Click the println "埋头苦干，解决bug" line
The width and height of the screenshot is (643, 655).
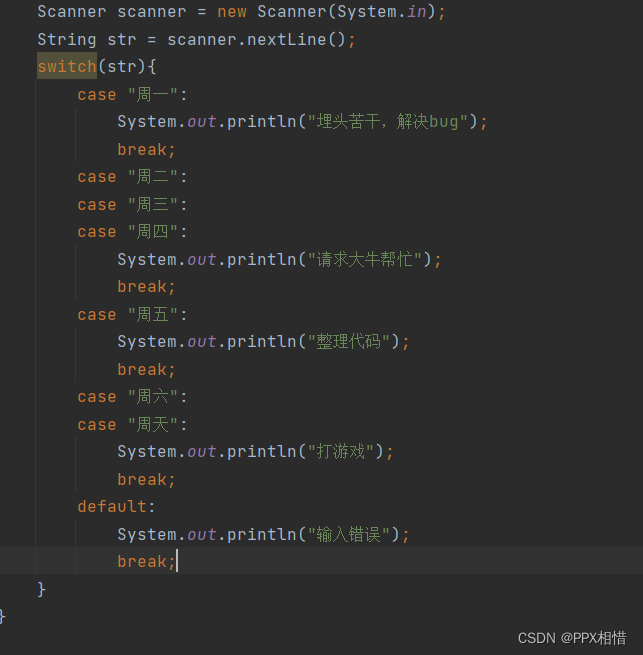coord(302,122)
